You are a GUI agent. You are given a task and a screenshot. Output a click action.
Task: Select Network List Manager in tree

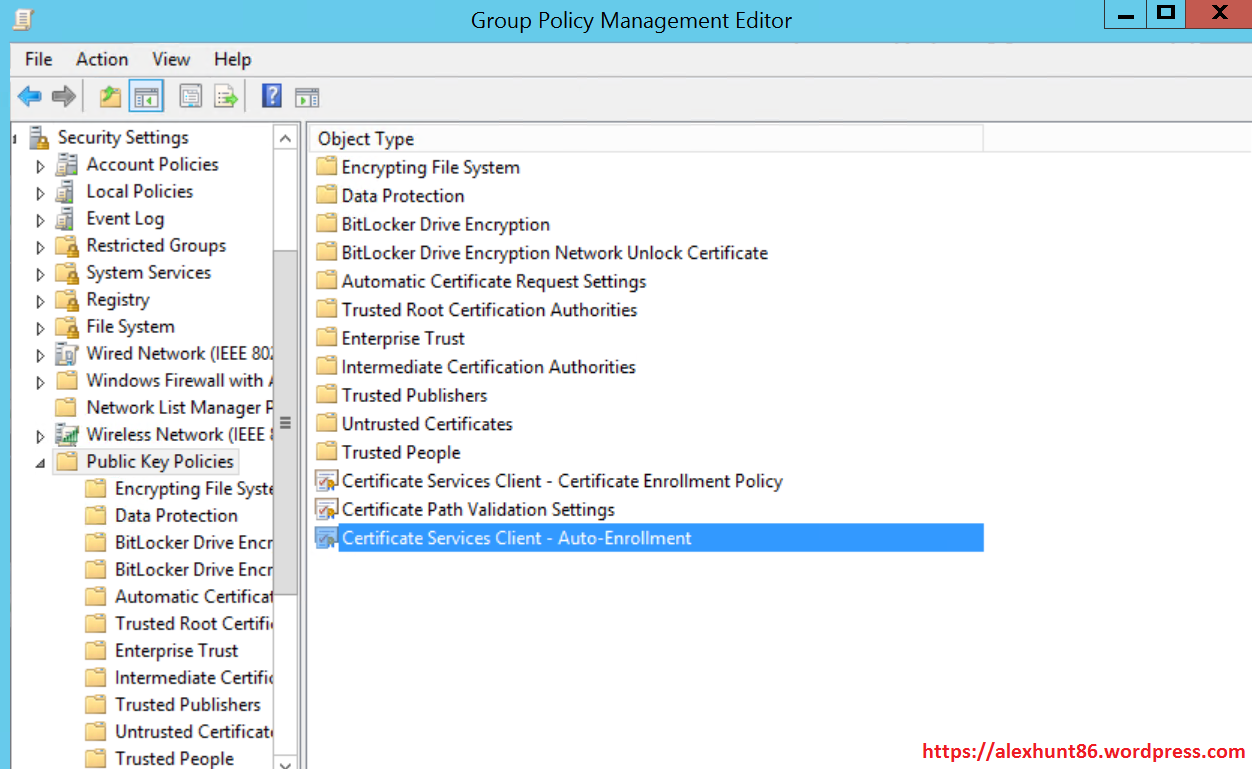pyautogui.click(x=178, y=408)
